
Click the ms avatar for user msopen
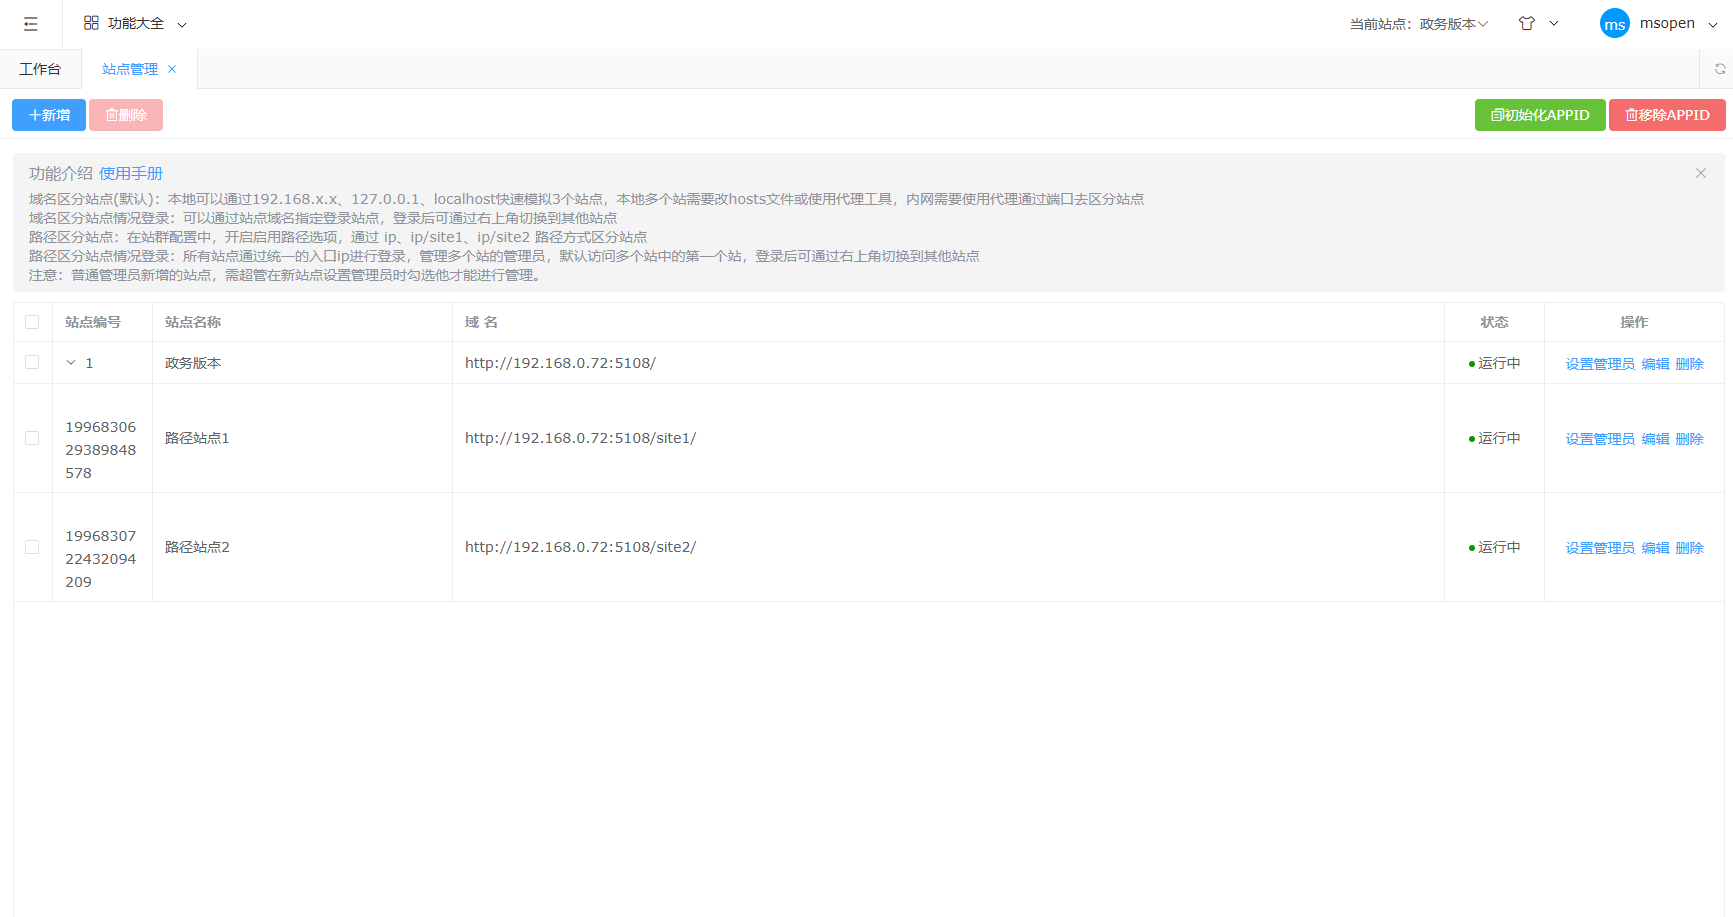coord(1614,22)
